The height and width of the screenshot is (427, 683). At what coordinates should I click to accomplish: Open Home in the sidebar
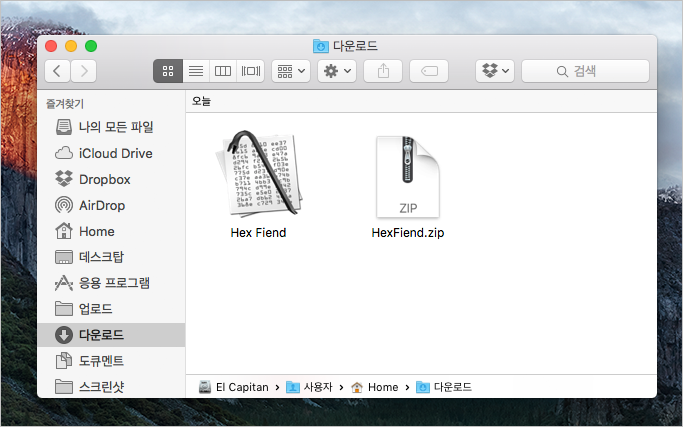tap(111, 231)
